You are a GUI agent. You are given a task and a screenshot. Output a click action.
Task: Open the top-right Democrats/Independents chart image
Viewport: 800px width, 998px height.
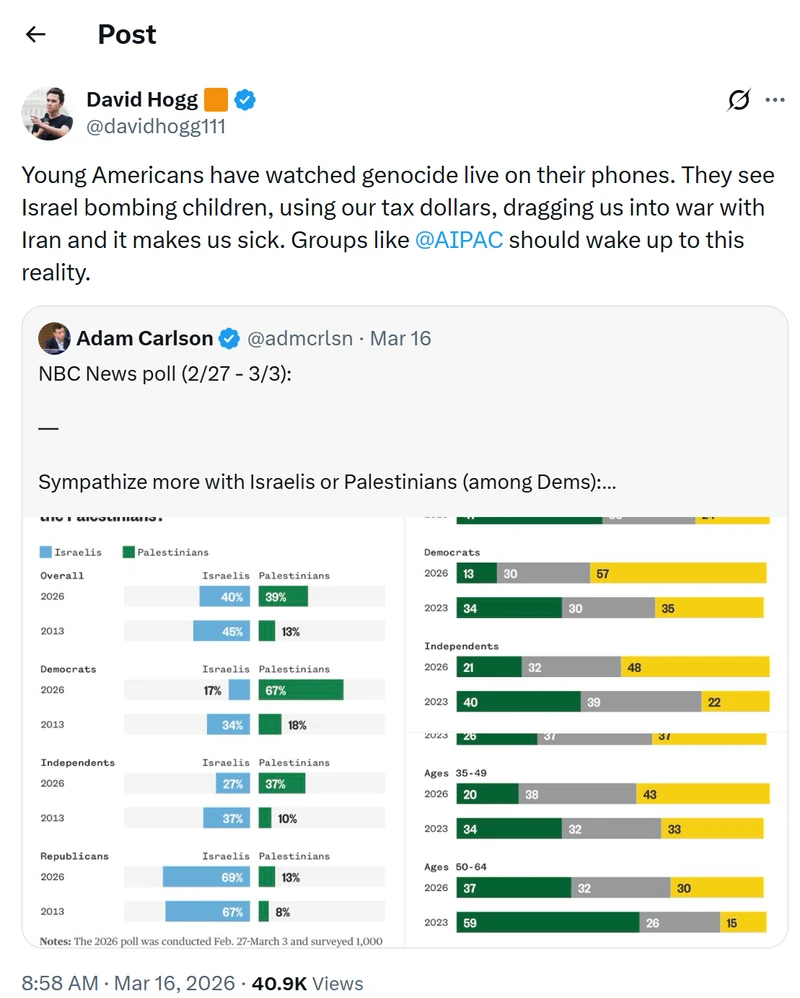596,624
